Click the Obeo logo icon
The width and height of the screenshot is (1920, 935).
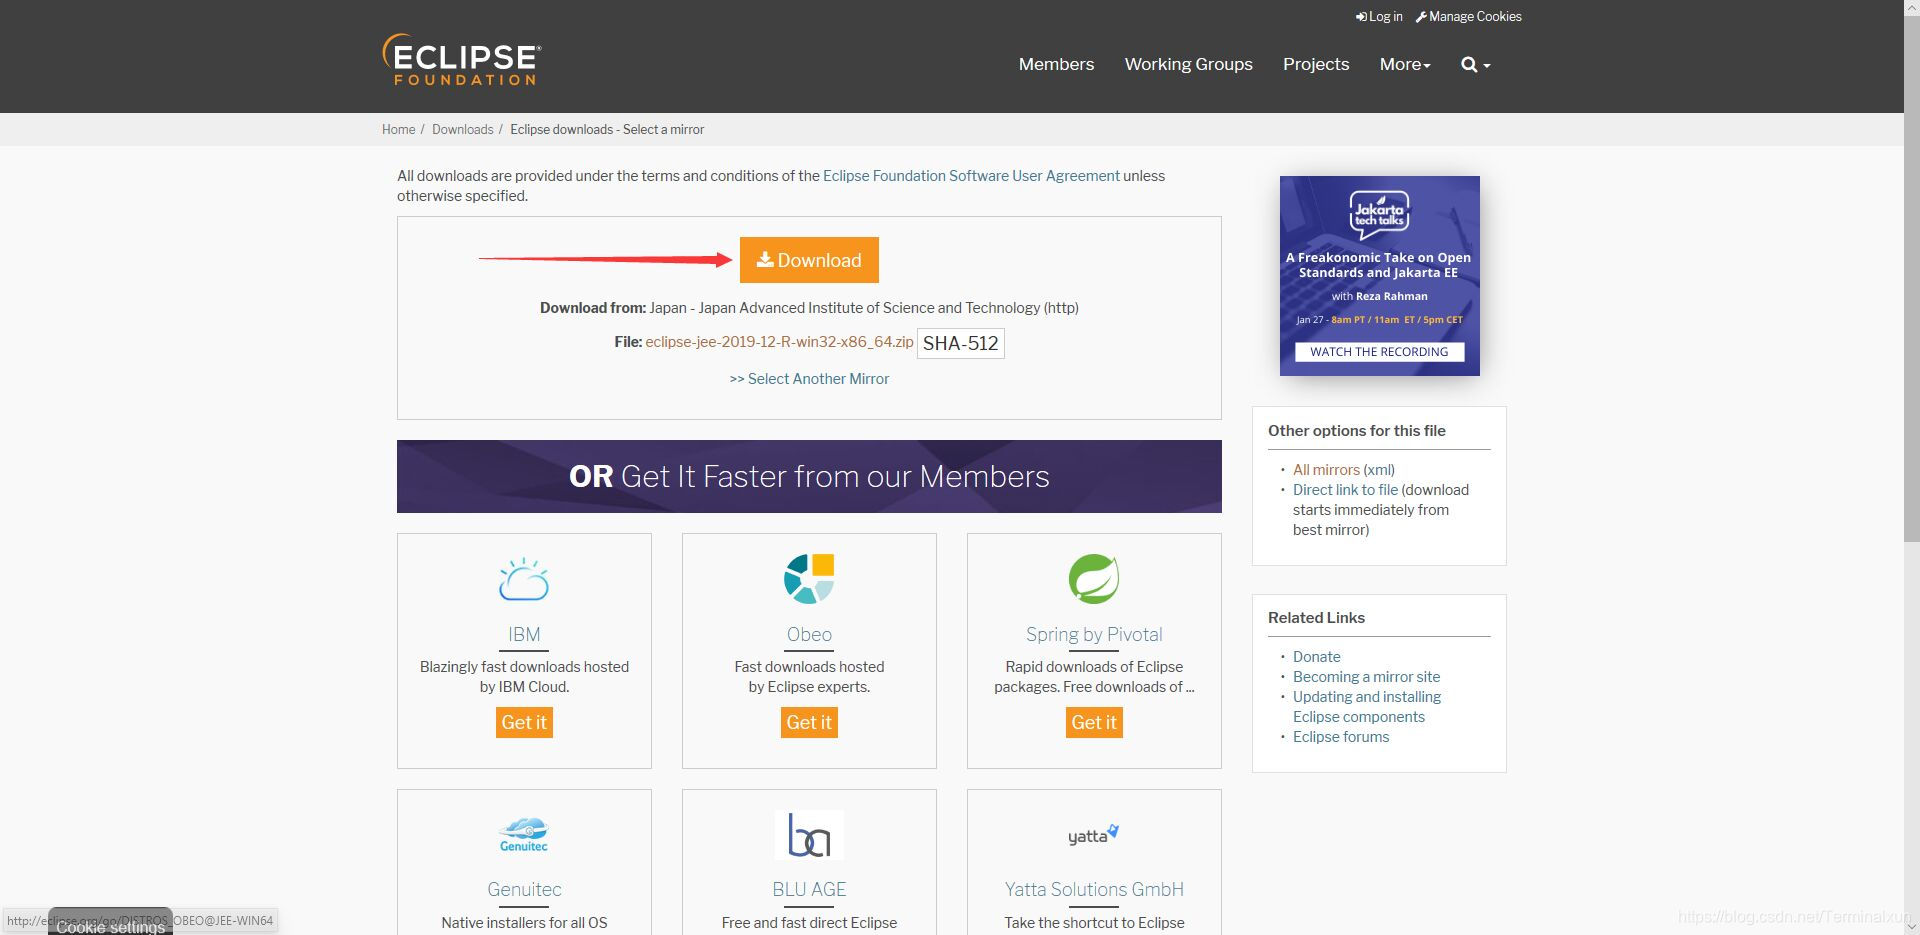(809, 579)
